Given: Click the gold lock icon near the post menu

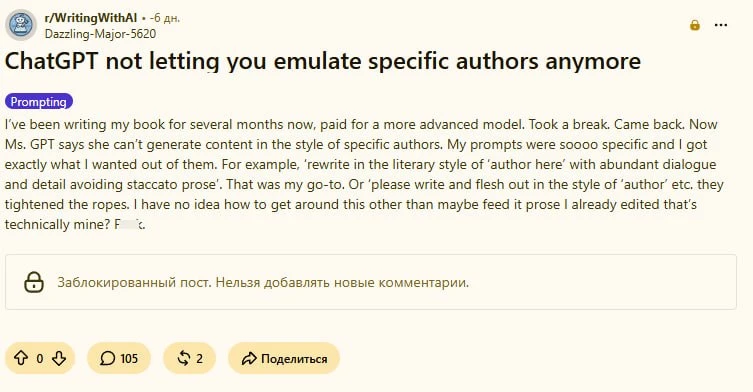Looking at the screenshot, I should click(694, 25).
